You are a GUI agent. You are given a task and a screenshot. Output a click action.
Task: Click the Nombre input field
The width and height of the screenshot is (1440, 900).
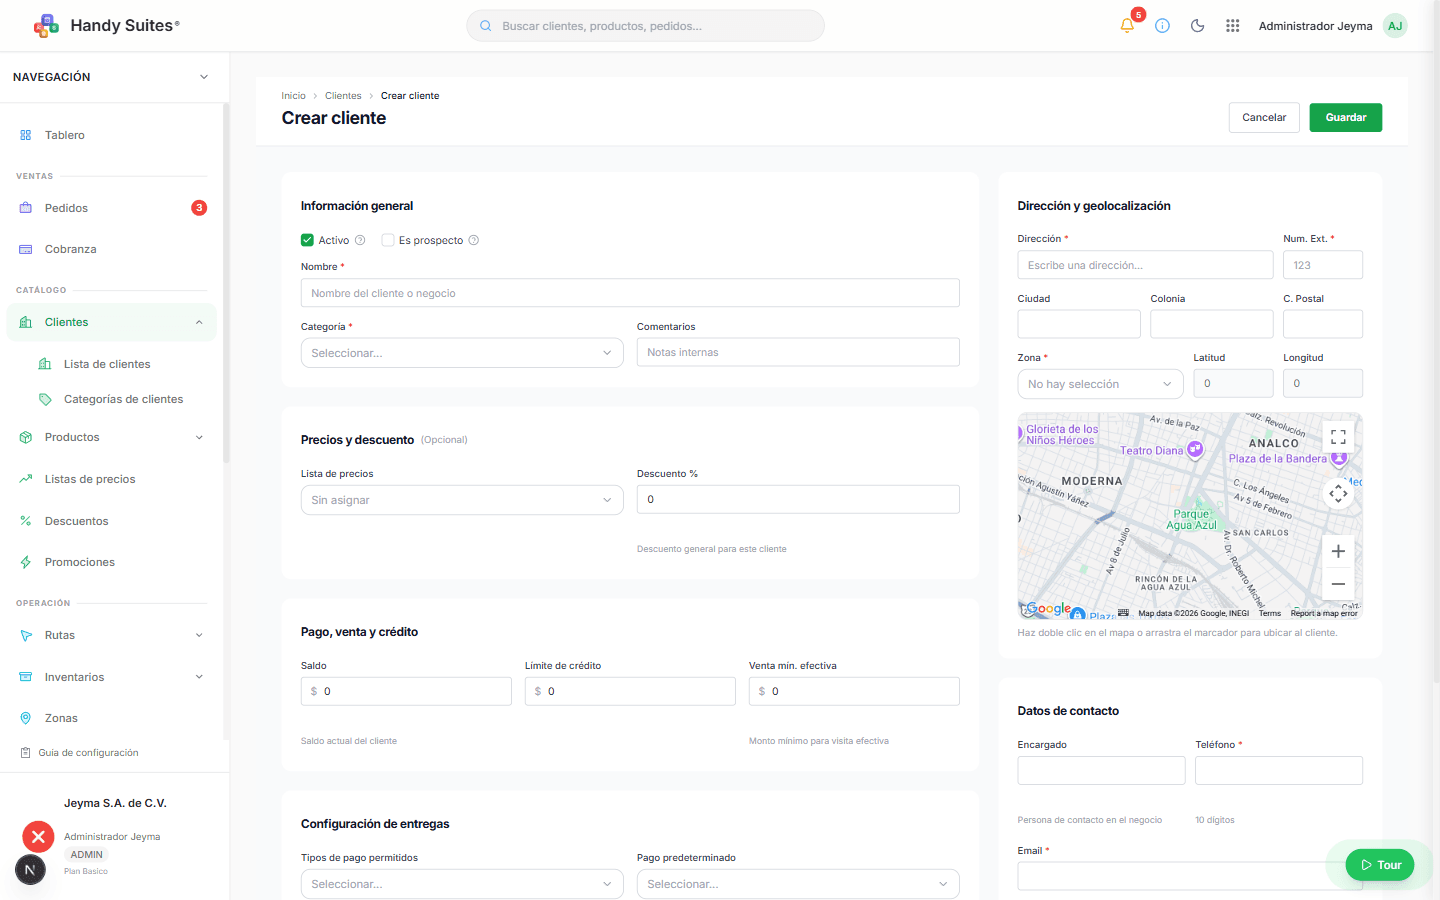point(630,293)
